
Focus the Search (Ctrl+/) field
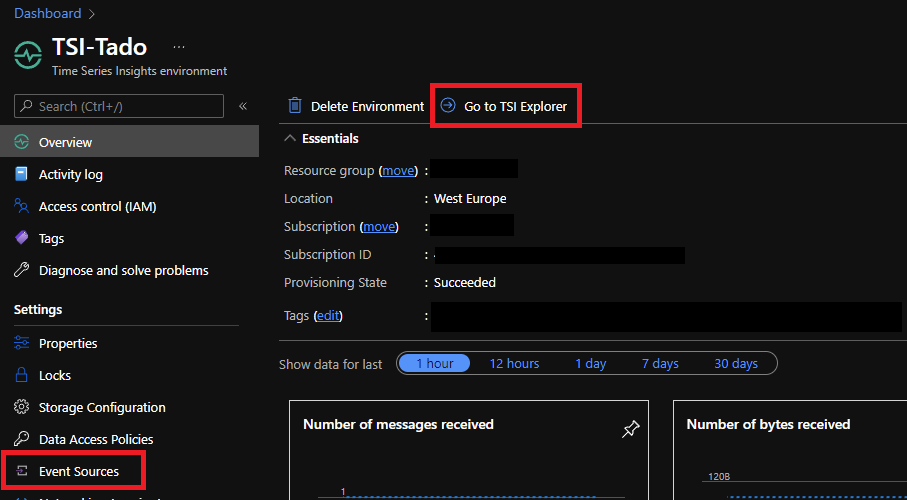tap(119, 106)
